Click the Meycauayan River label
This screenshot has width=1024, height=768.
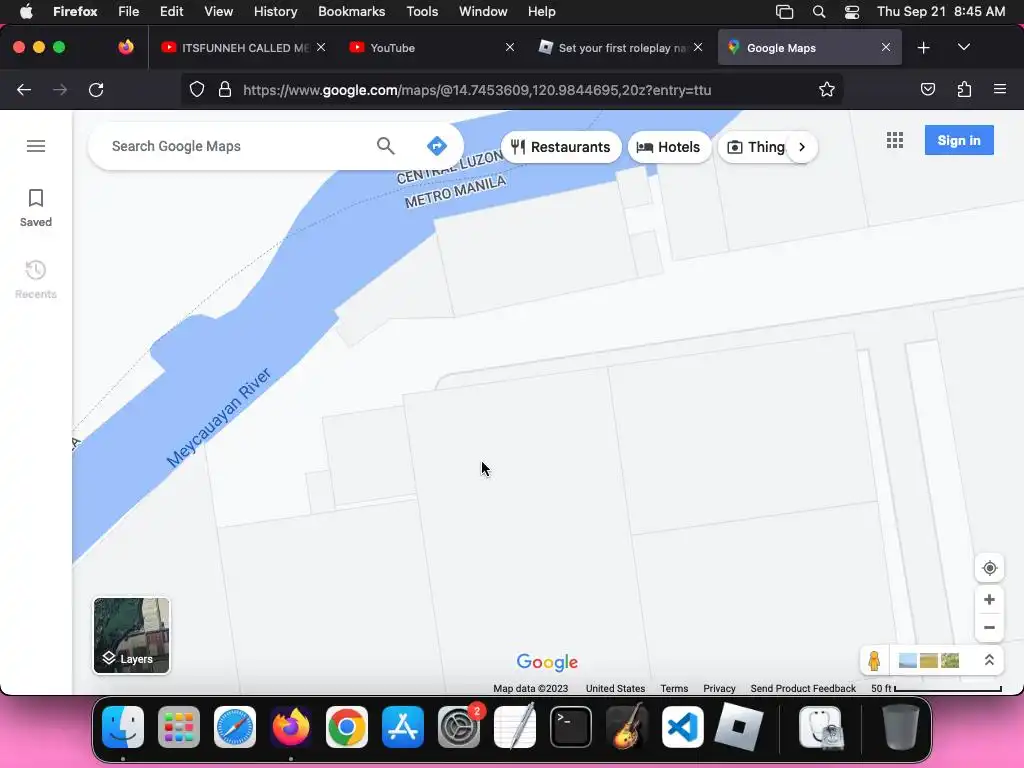(219, 418)
